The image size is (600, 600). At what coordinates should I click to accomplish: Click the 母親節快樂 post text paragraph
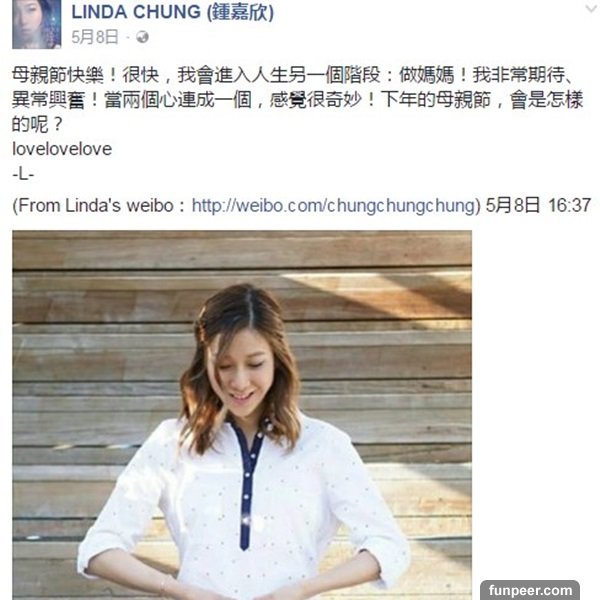[298, 99]
